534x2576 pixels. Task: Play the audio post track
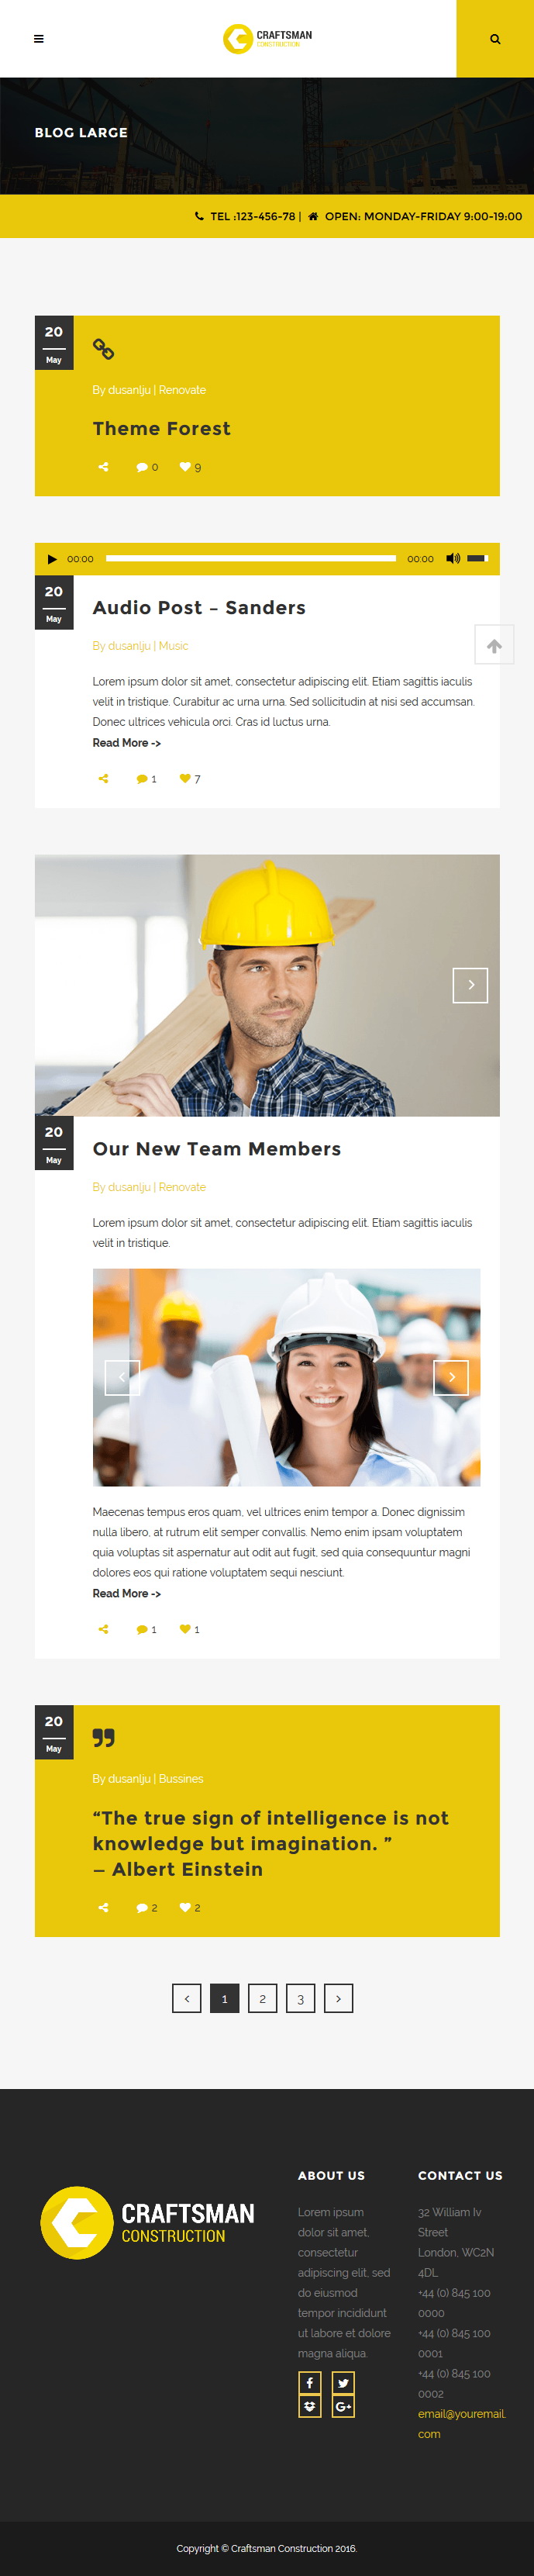pyautogui.click(x=52, y=559)
